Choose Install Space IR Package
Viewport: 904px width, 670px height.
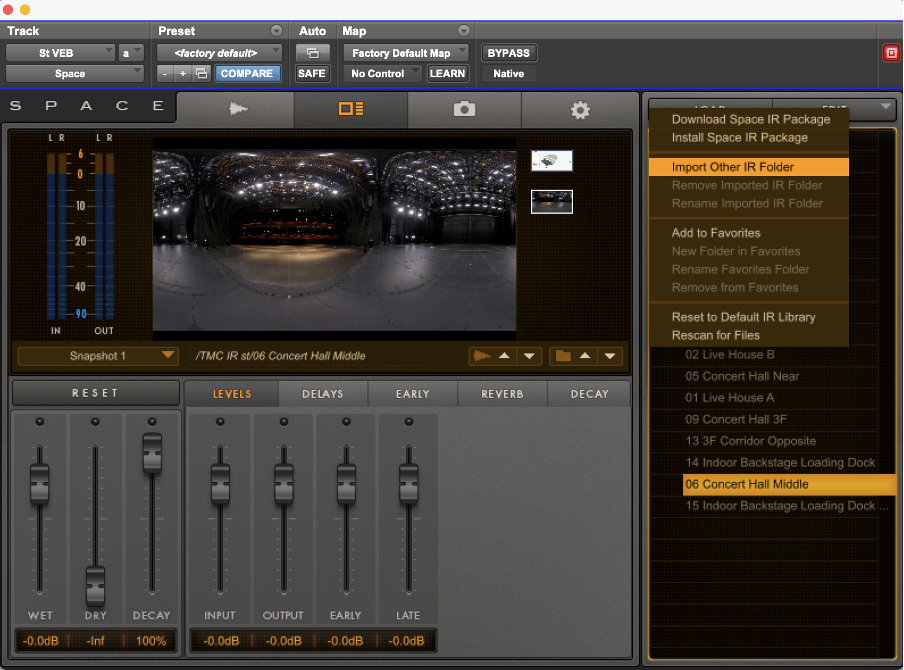pyautogui.click(x=748, y=138)
